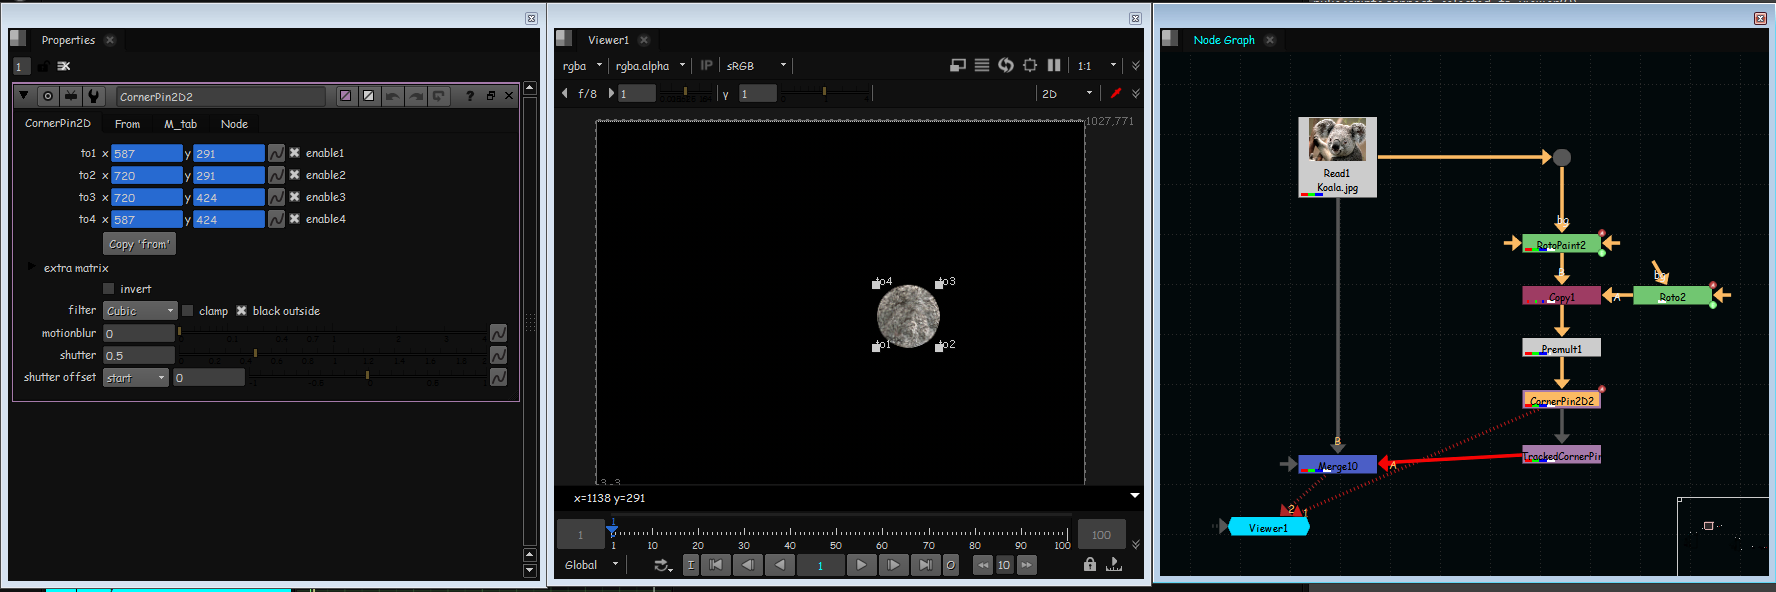Switch to the From tab
This screenshot has width=1776, height=592.
(127, 124)
